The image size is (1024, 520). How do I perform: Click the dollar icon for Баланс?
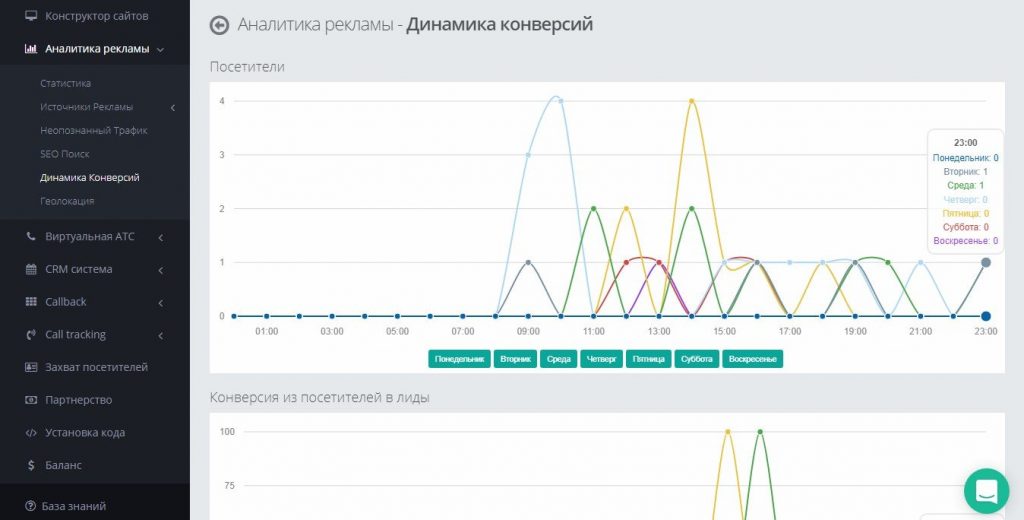tap(31, 465)
